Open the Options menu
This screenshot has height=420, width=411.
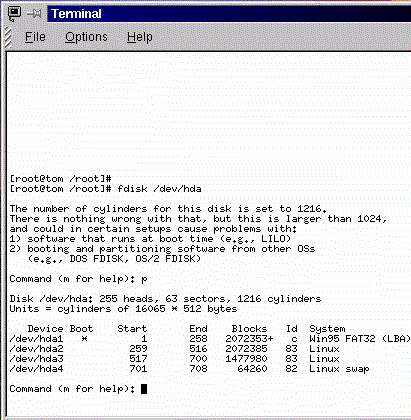click(86, 37)
